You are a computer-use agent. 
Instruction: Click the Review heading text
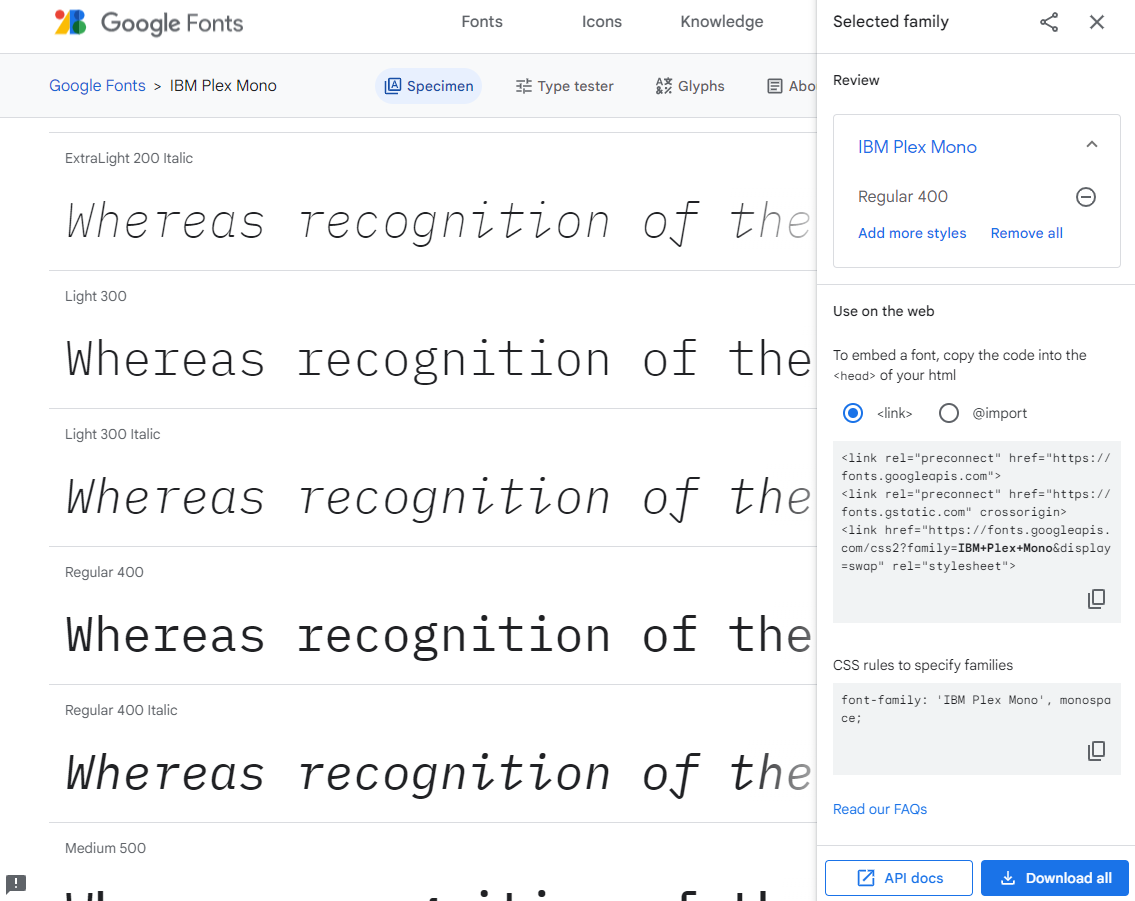click(856, 80)
